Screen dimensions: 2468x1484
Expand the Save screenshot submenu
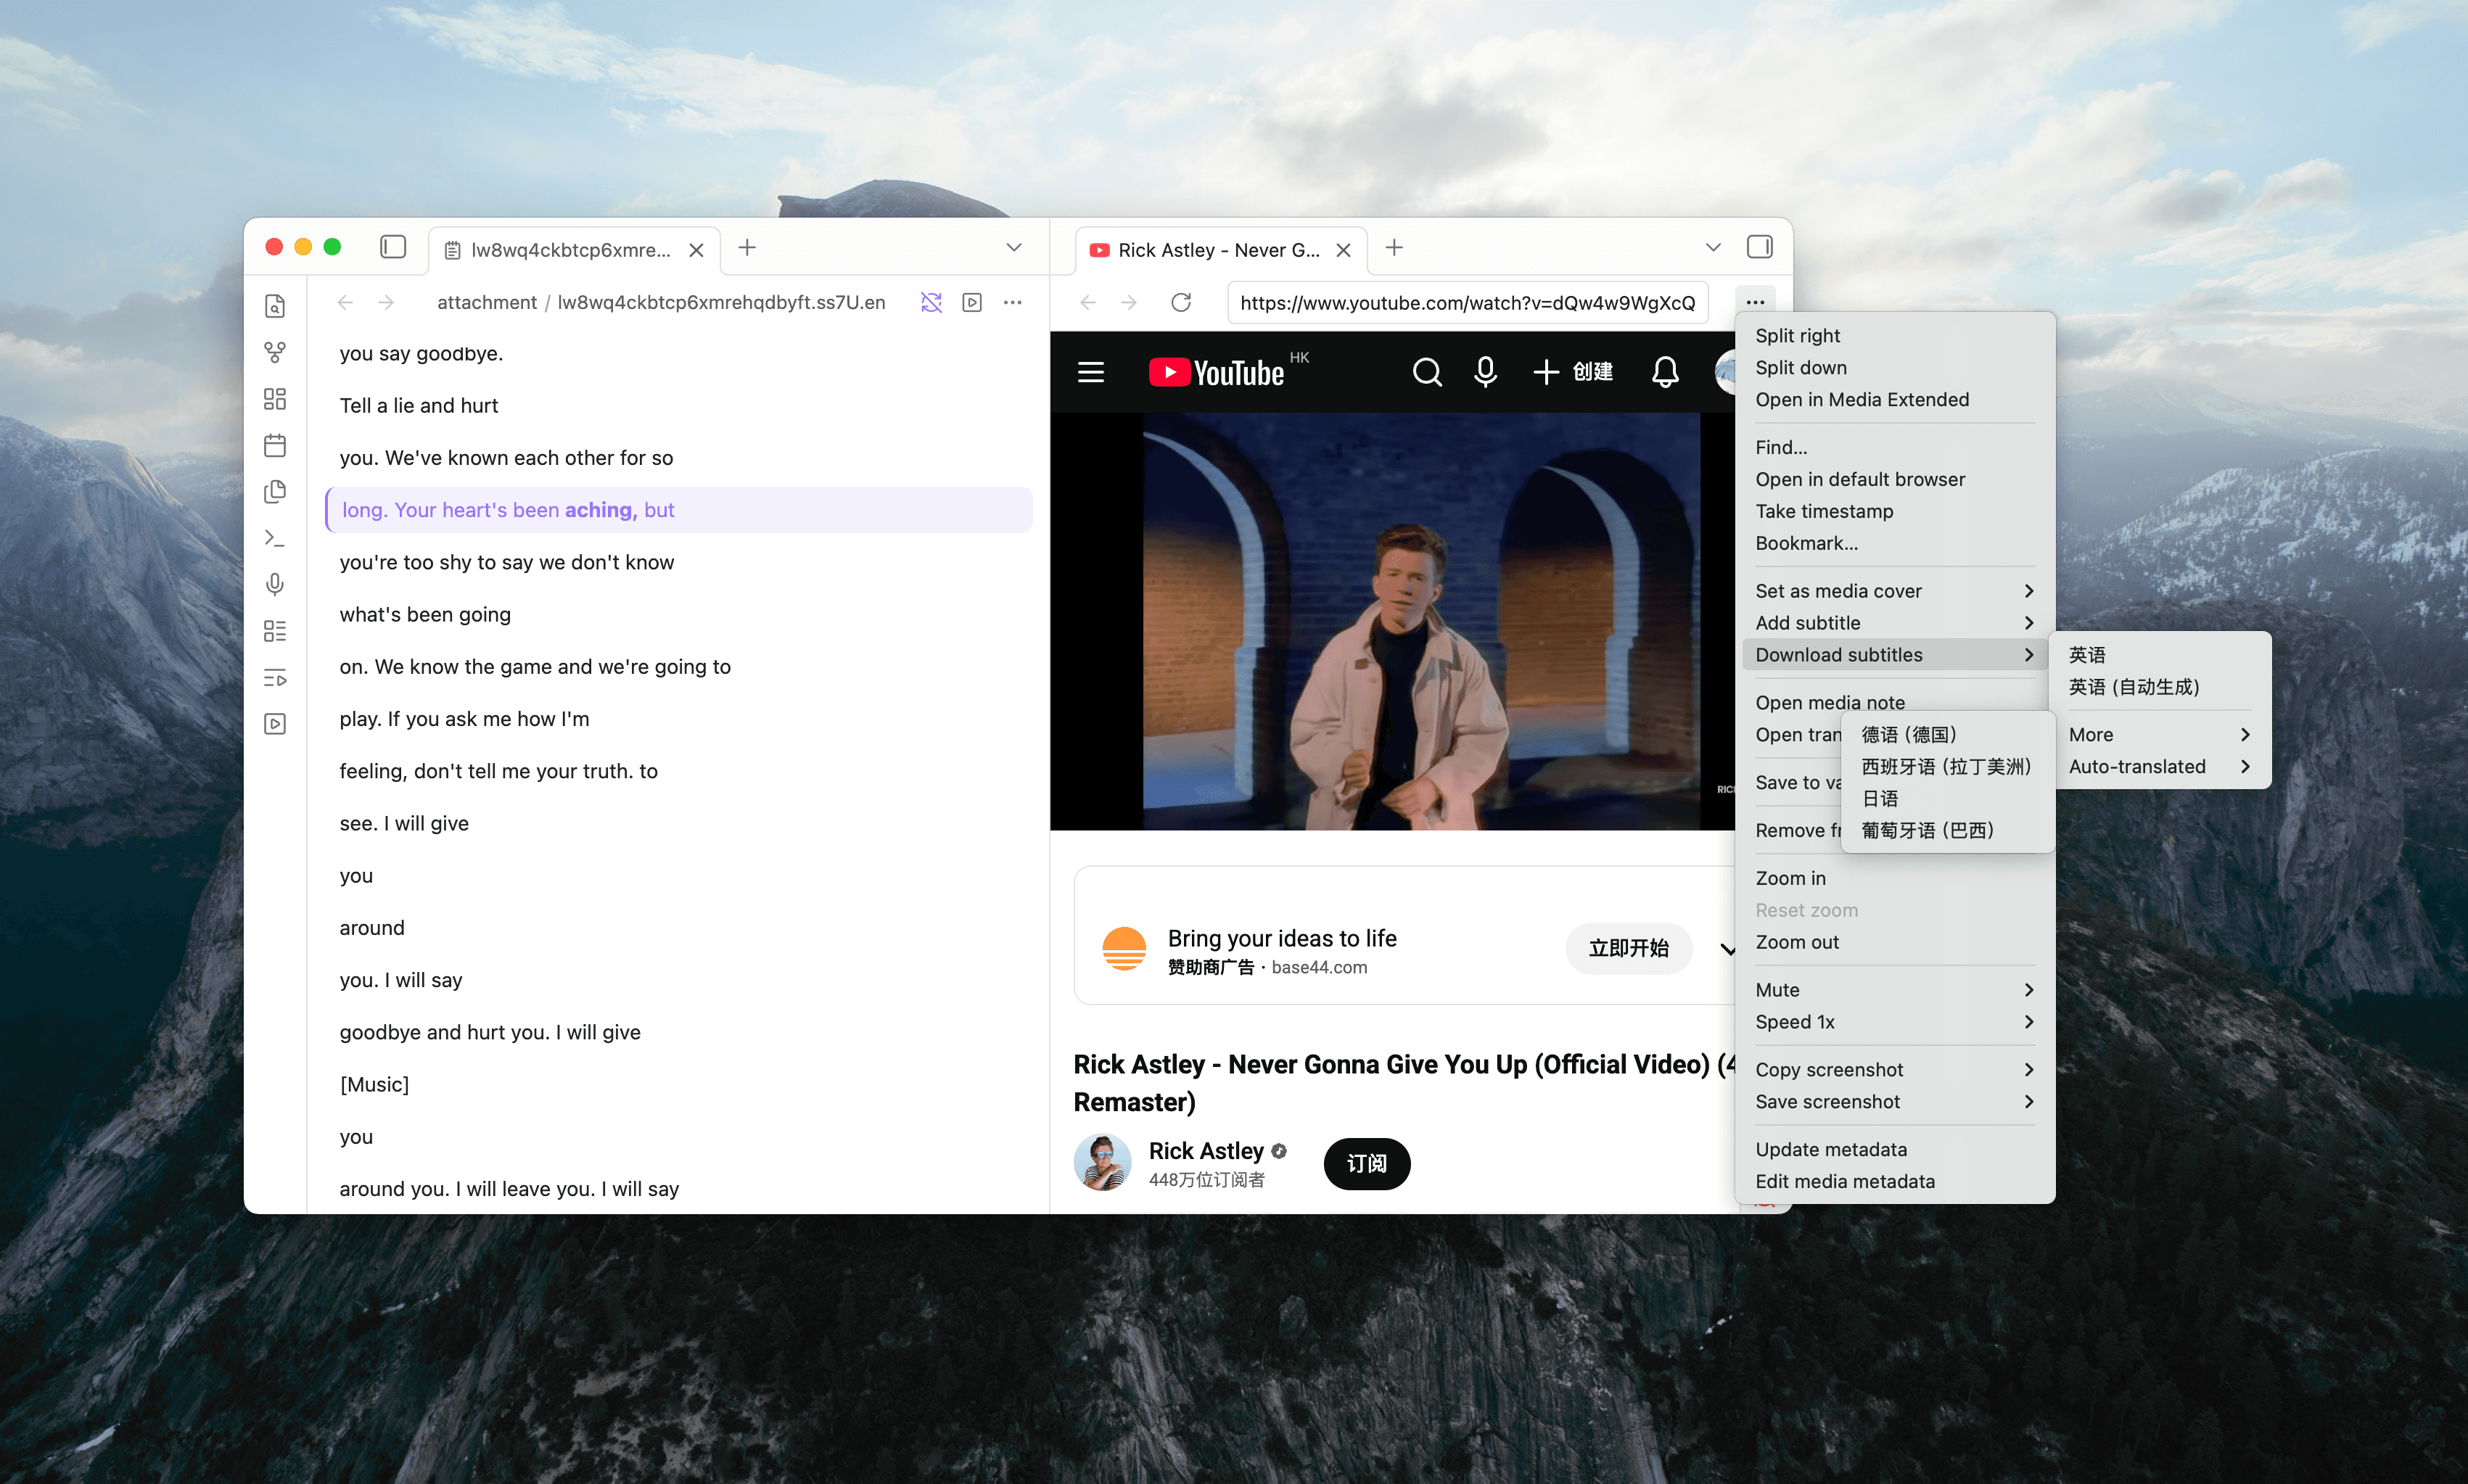1895,1102
